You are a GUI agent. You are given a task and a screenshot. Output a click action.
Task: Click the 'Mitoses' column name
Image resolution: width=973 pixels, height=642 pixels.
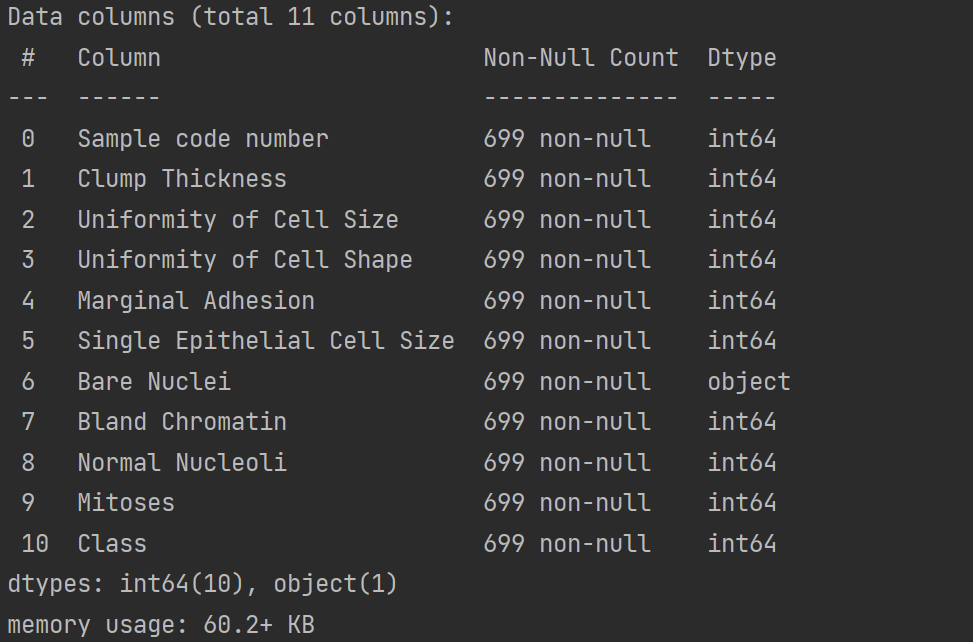click(x=126, y=502)
